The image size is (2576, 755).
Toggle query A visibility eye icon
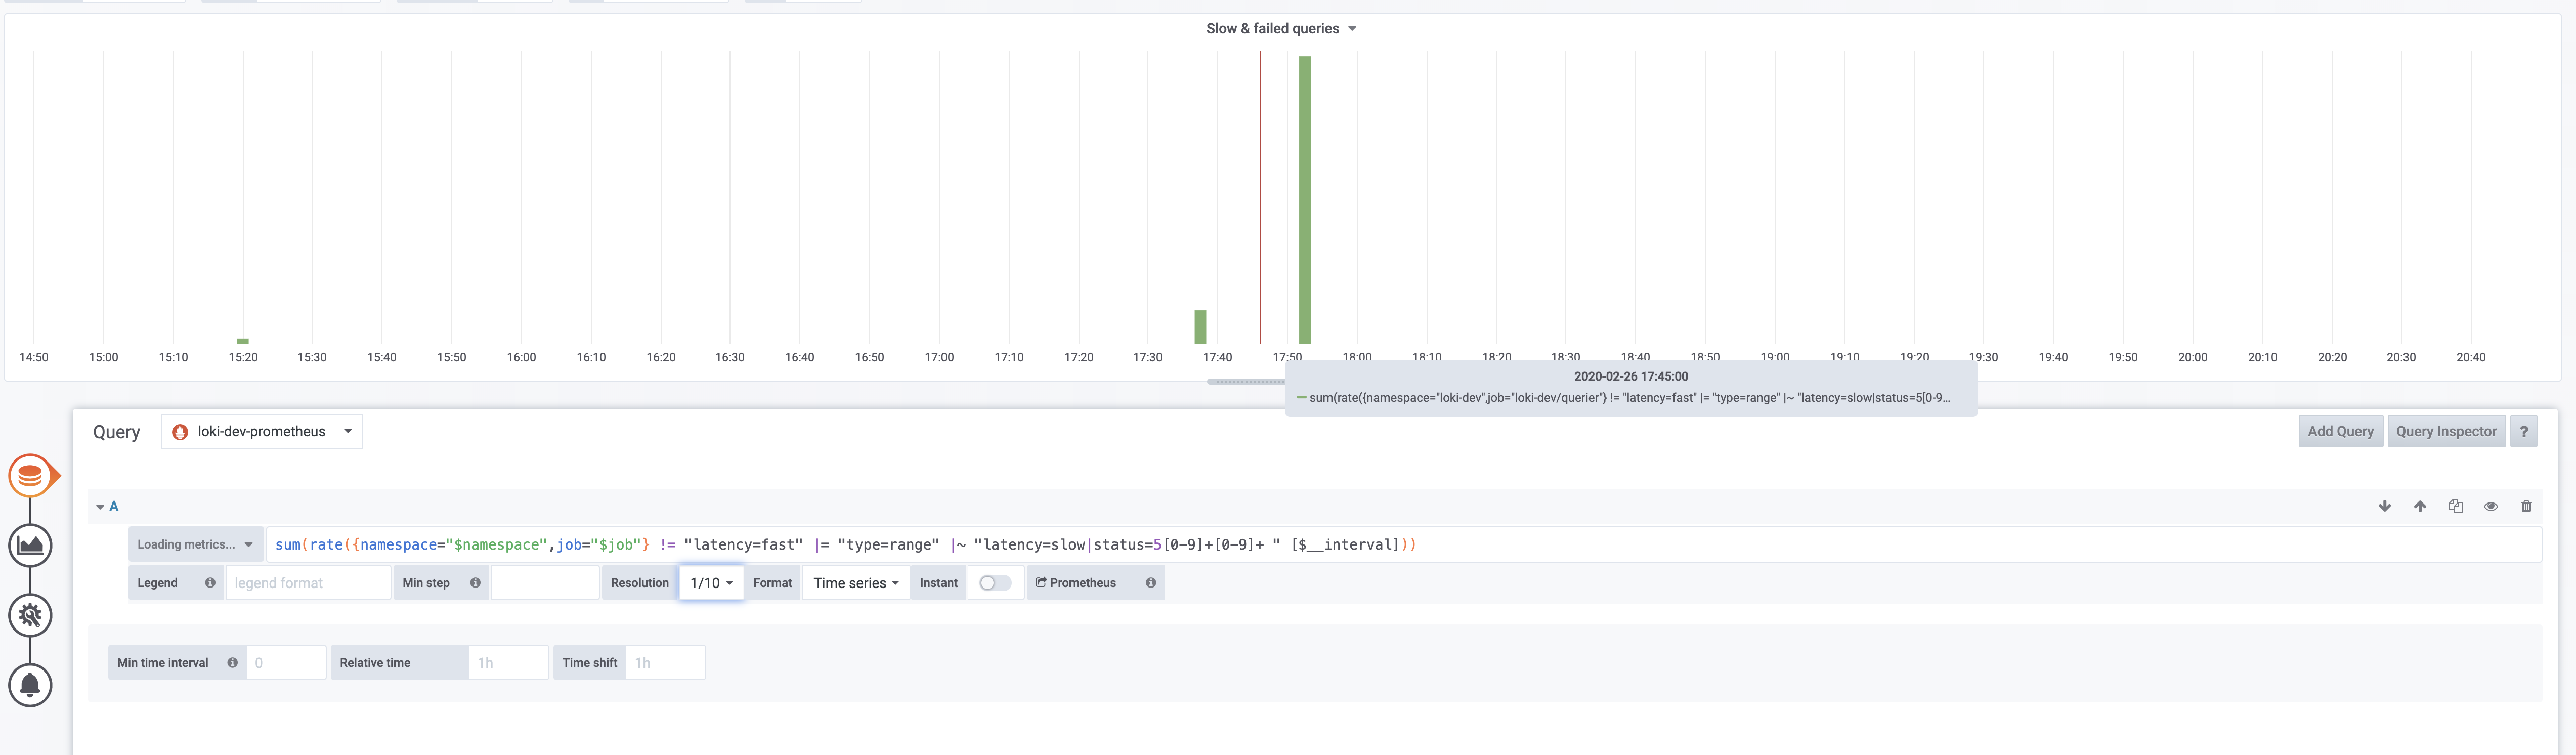click(x=2491, y=506)
